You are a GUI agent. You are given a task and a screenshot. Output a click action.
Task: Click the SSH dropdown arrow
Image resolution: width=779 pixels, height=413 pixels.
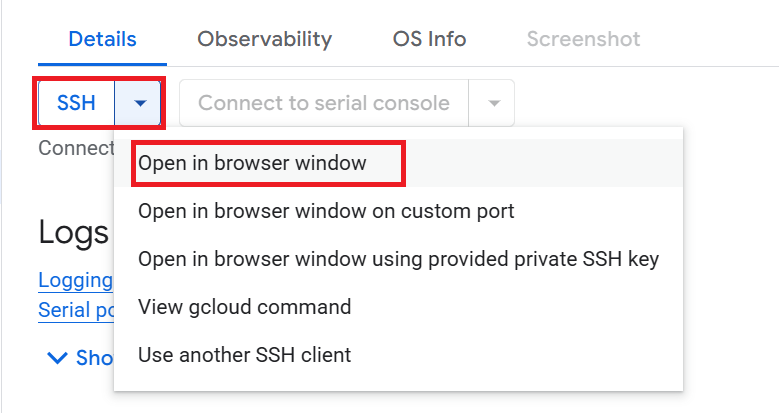[x=139, y=103]
